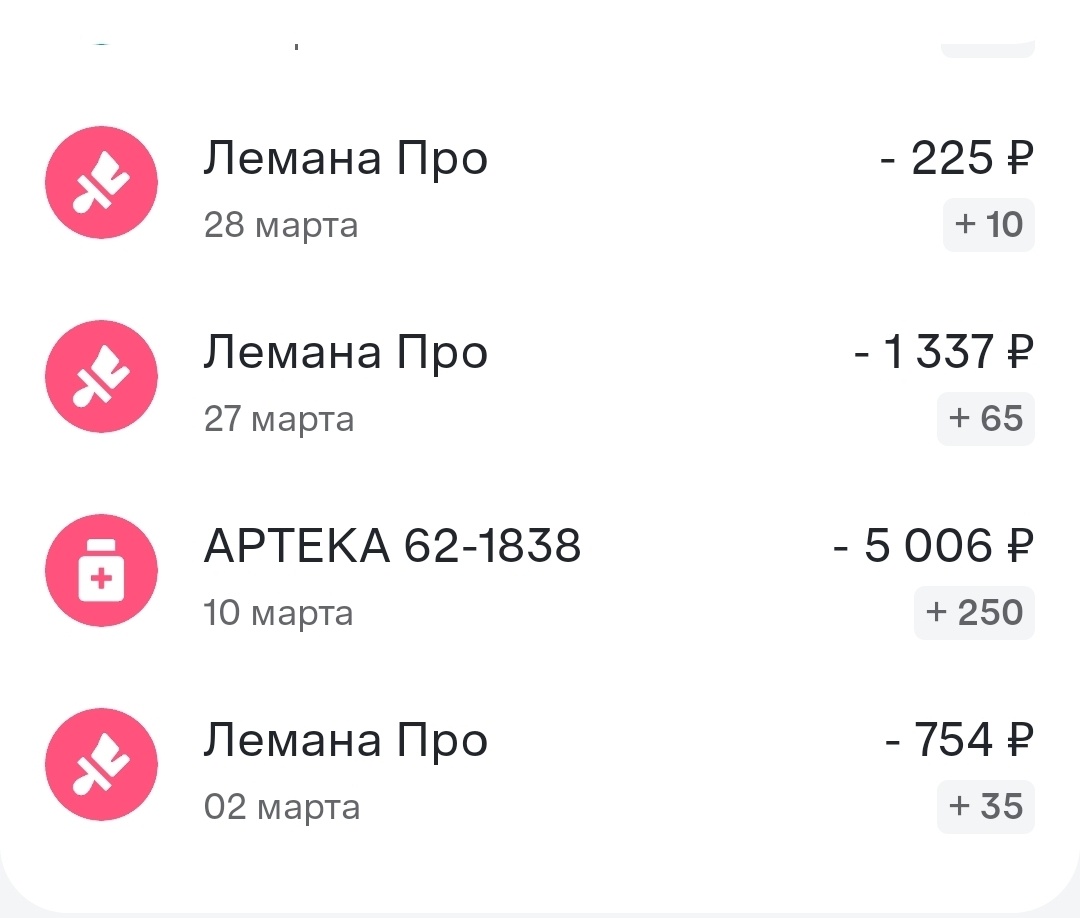
Task: Select the + 250 cashback chip on АПТЕКА row
Action: [974, 612]
